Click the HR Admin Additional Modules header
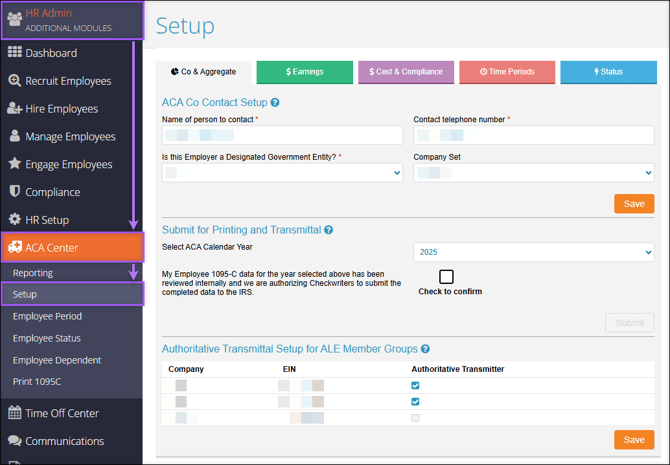This screenshot has width=670, height=465. (73, 21)
